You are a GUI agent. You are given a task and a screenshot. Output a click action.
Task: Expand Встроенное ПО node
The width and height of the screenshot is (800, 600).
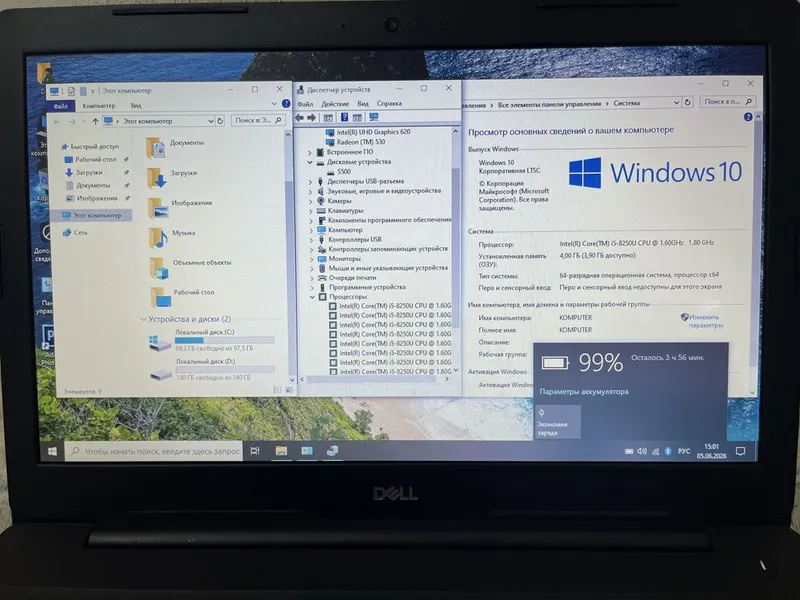310,153
